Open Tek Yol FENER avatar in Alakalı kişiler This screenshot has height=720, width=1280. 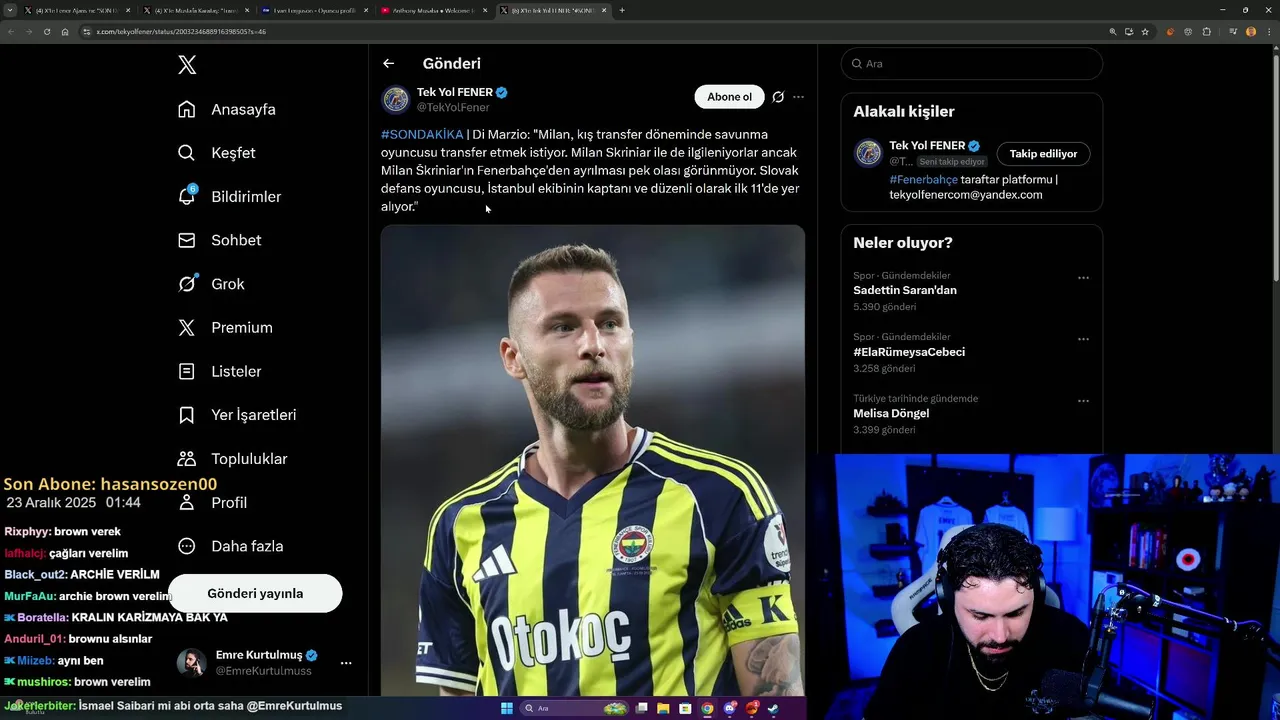[868, 153]
